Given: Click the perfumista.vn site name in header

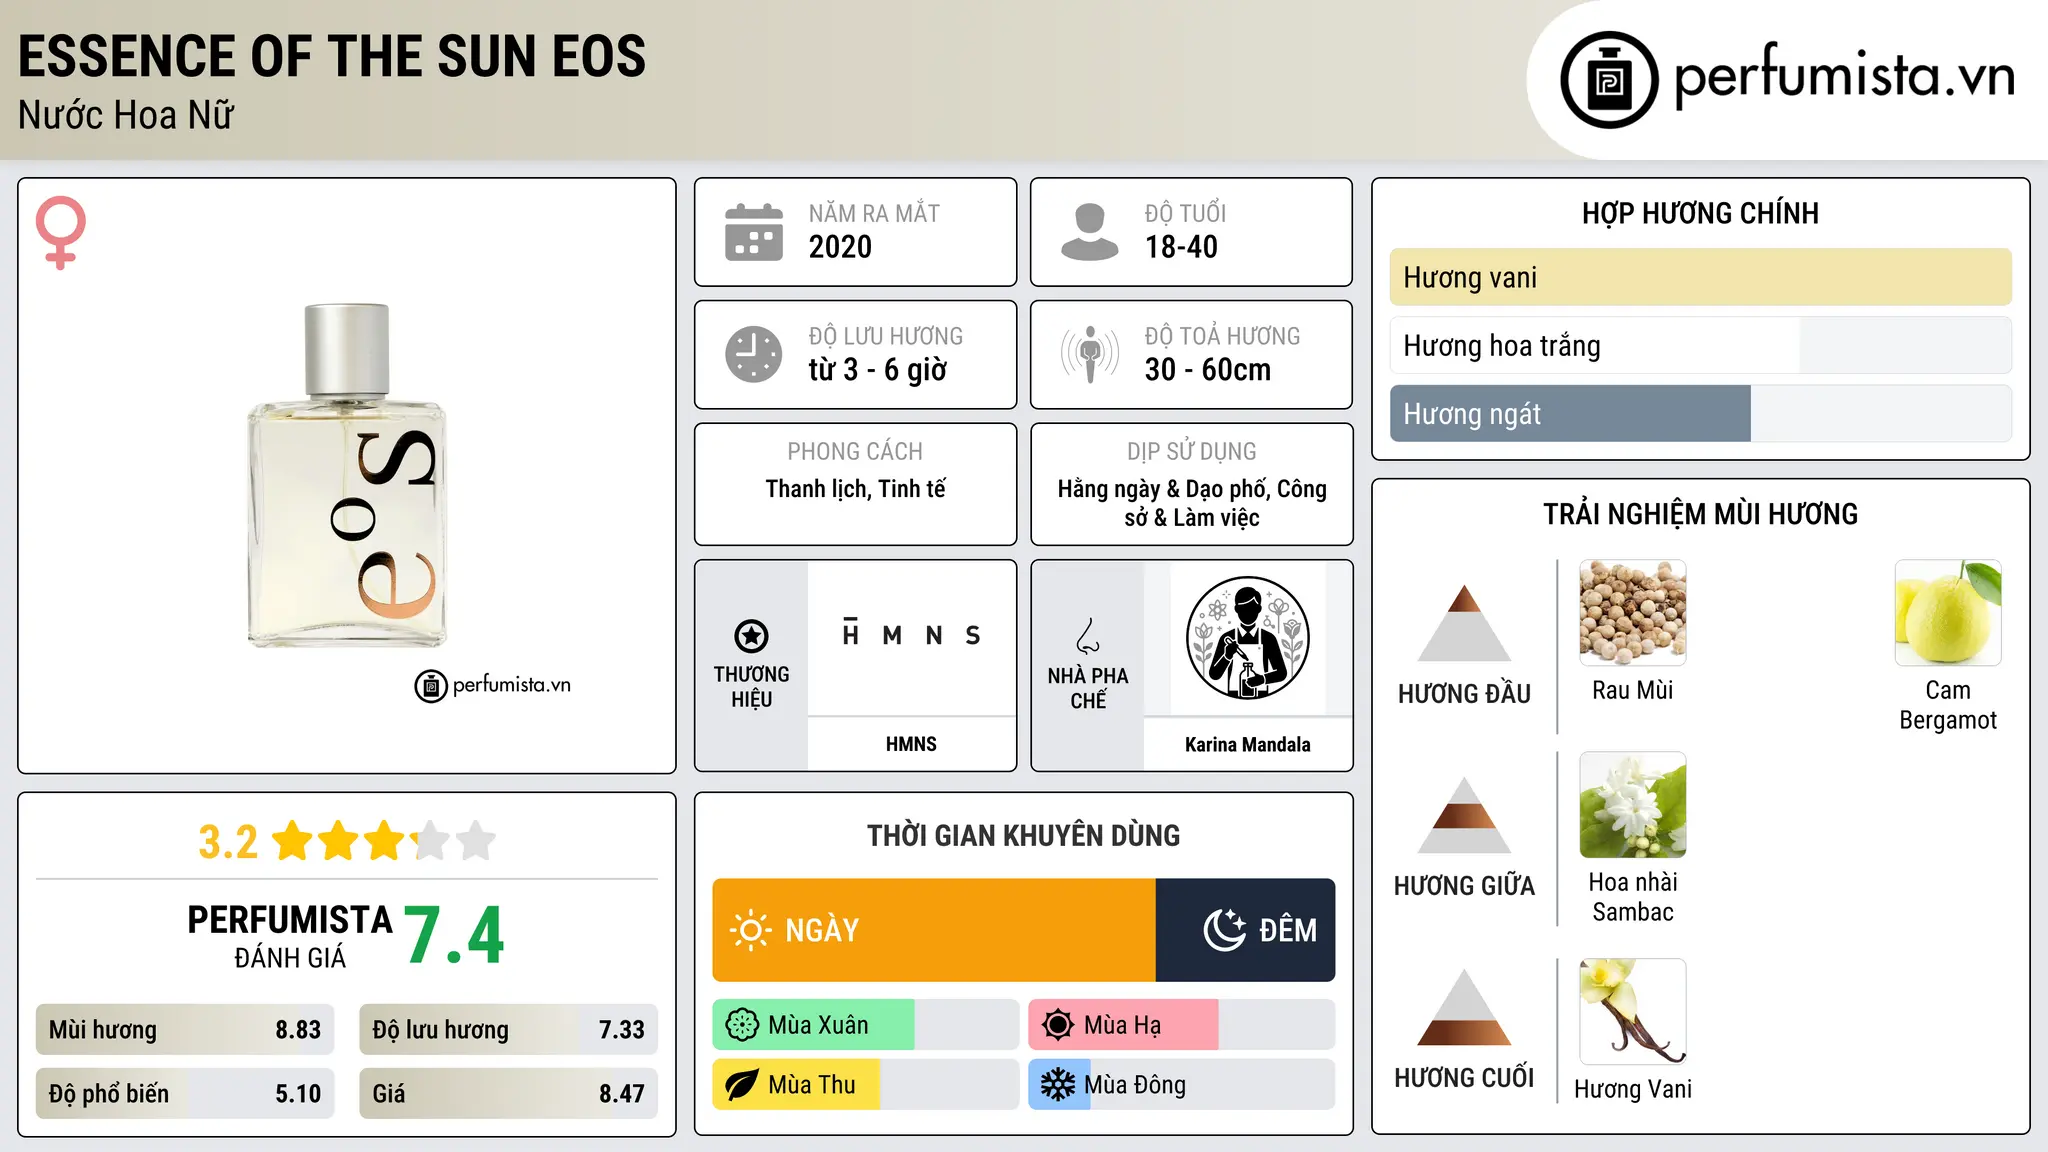Looking at the screenshot, I should (x=1845, y=76).
